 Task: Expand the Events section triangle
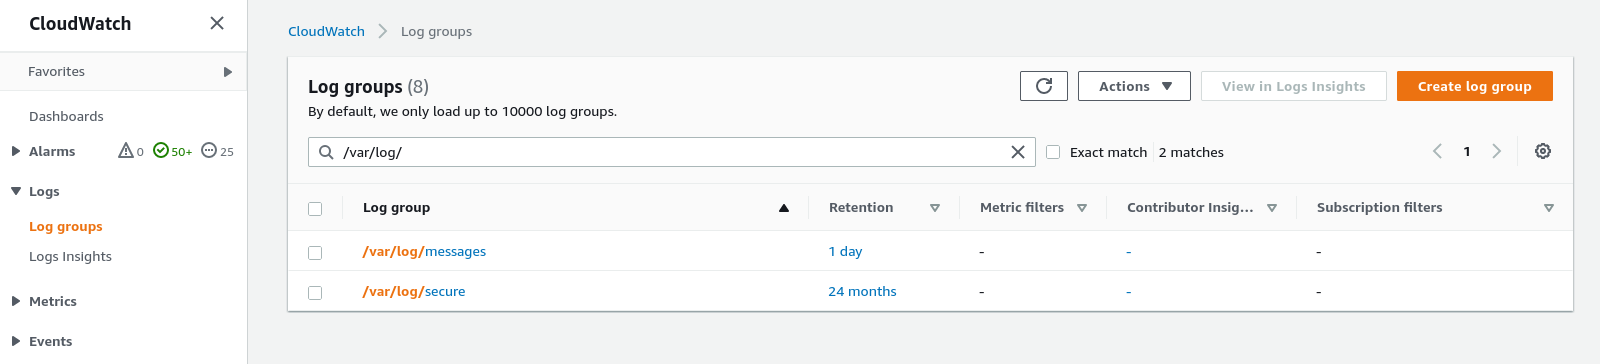(16, 341)
